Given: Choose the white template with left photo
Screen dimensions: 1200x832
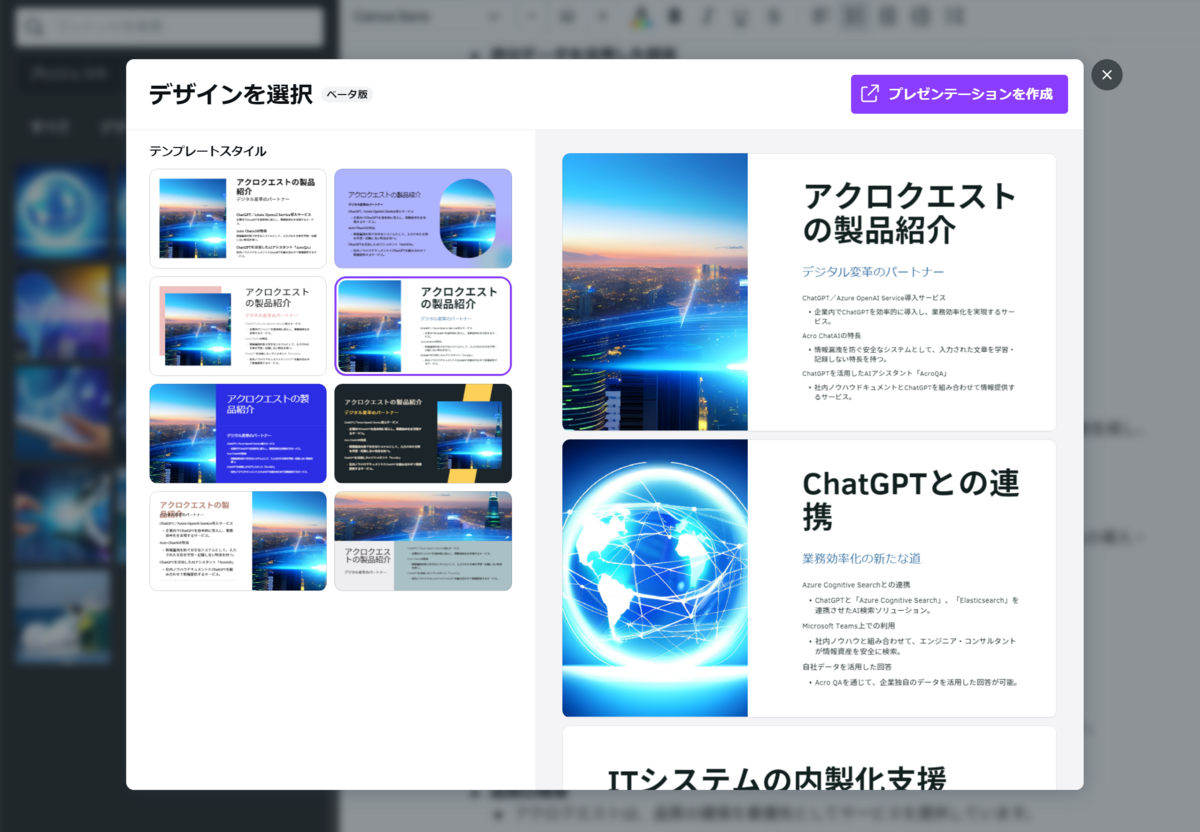Looking at the screenshot, I should pyautogui.click(x=238, y=218).
